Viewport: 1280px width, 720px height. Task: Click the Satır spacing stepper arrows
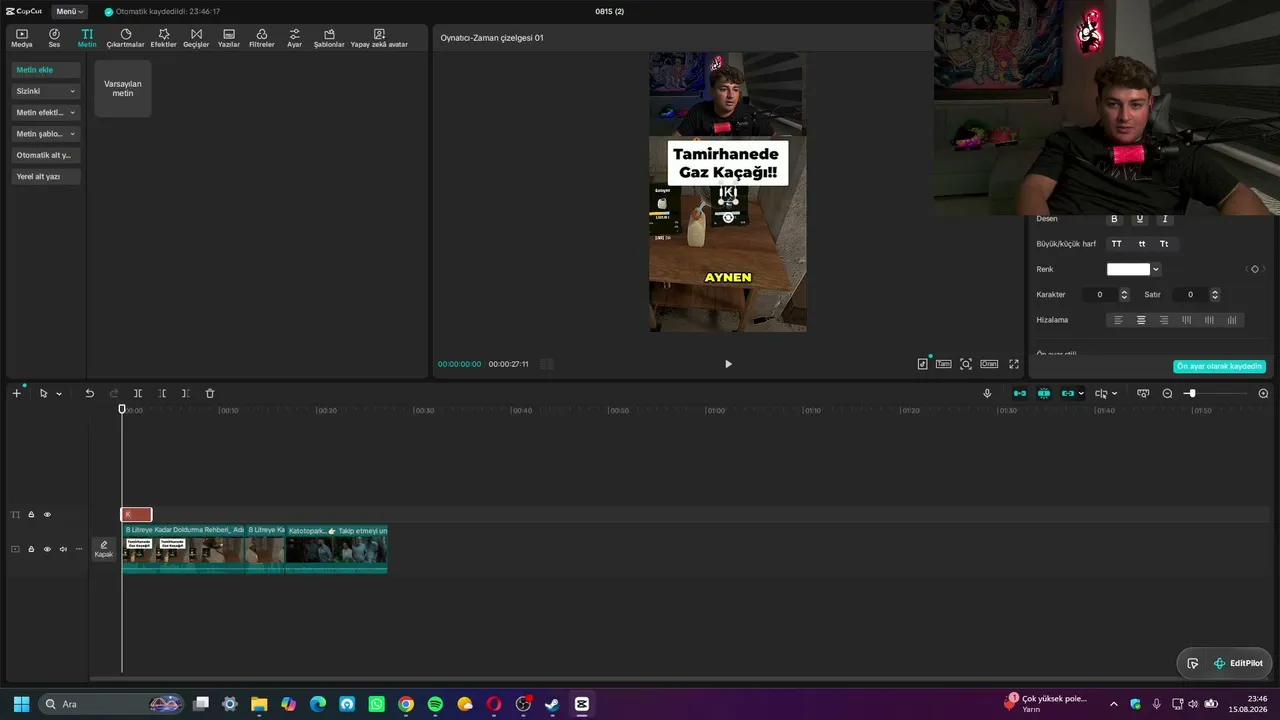coord(1215,295)
